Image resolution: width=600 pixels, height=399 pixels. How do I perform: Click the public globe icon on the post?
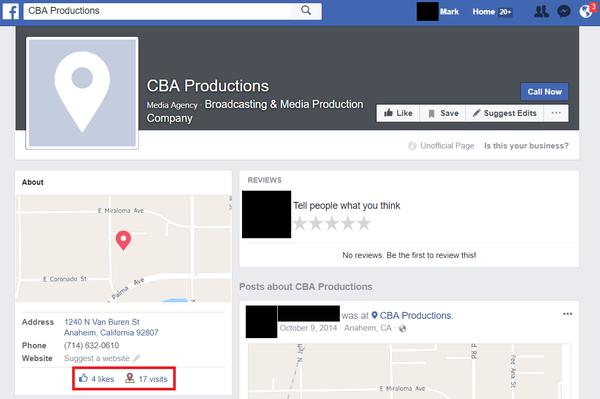(402, 328)
